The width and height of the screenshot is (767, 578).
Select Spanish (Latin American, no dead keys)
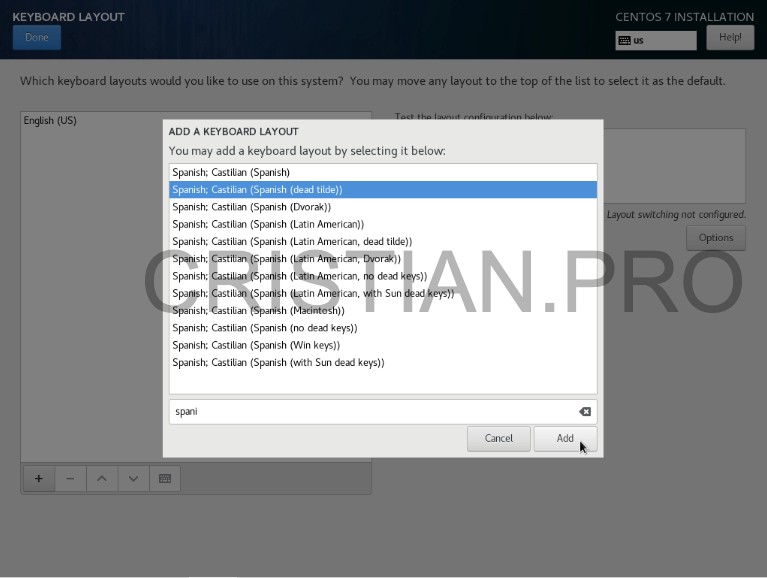point(383,276)
